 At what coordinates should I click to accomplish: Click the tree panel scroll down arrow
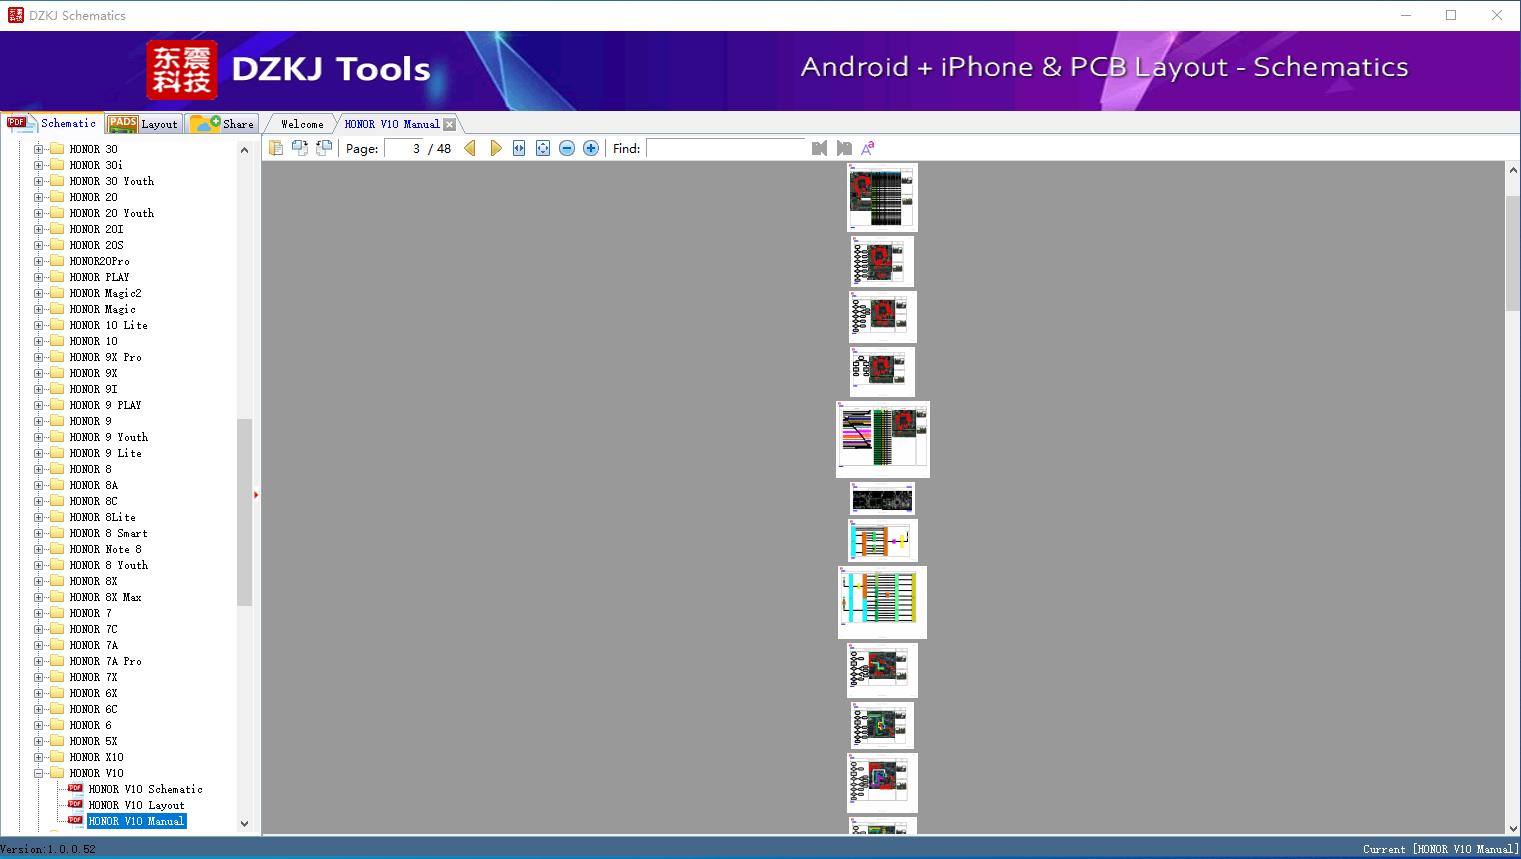(x=244, y=824)
